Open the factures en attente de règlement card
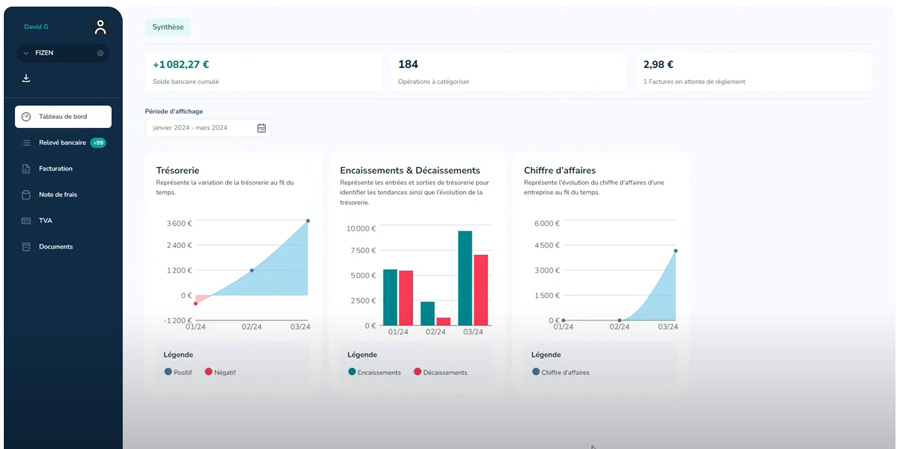The height and width of the screenshot is (449, 900). [x=753, y=71]
